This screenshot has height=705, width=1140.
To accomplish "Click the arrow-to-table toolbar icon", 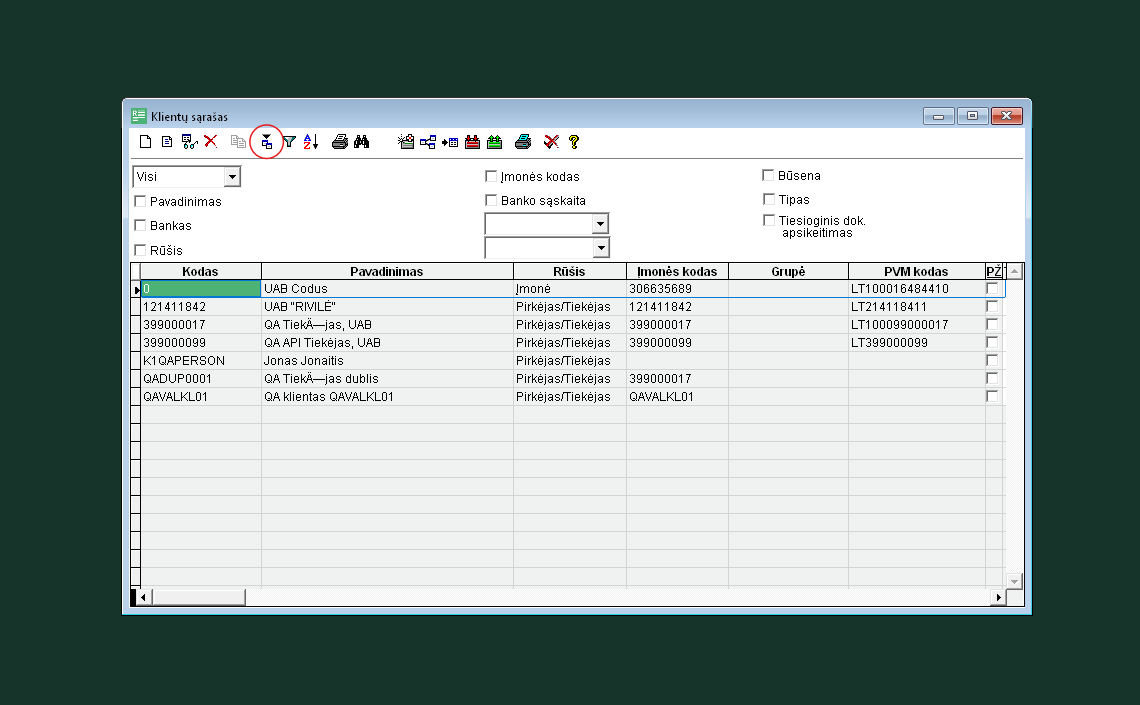I will 450,142.
